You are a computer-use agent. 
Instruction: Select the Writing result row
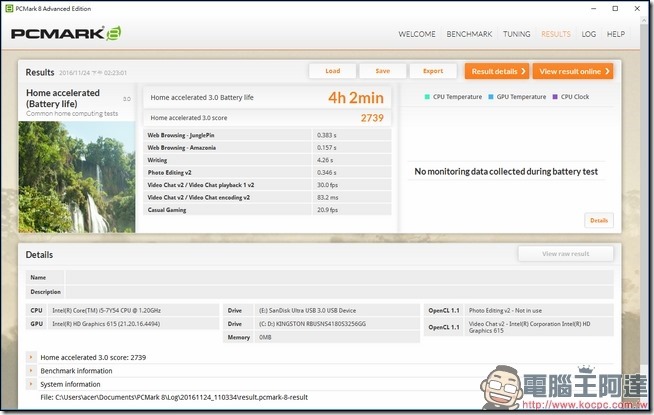(x=267, y=160)
